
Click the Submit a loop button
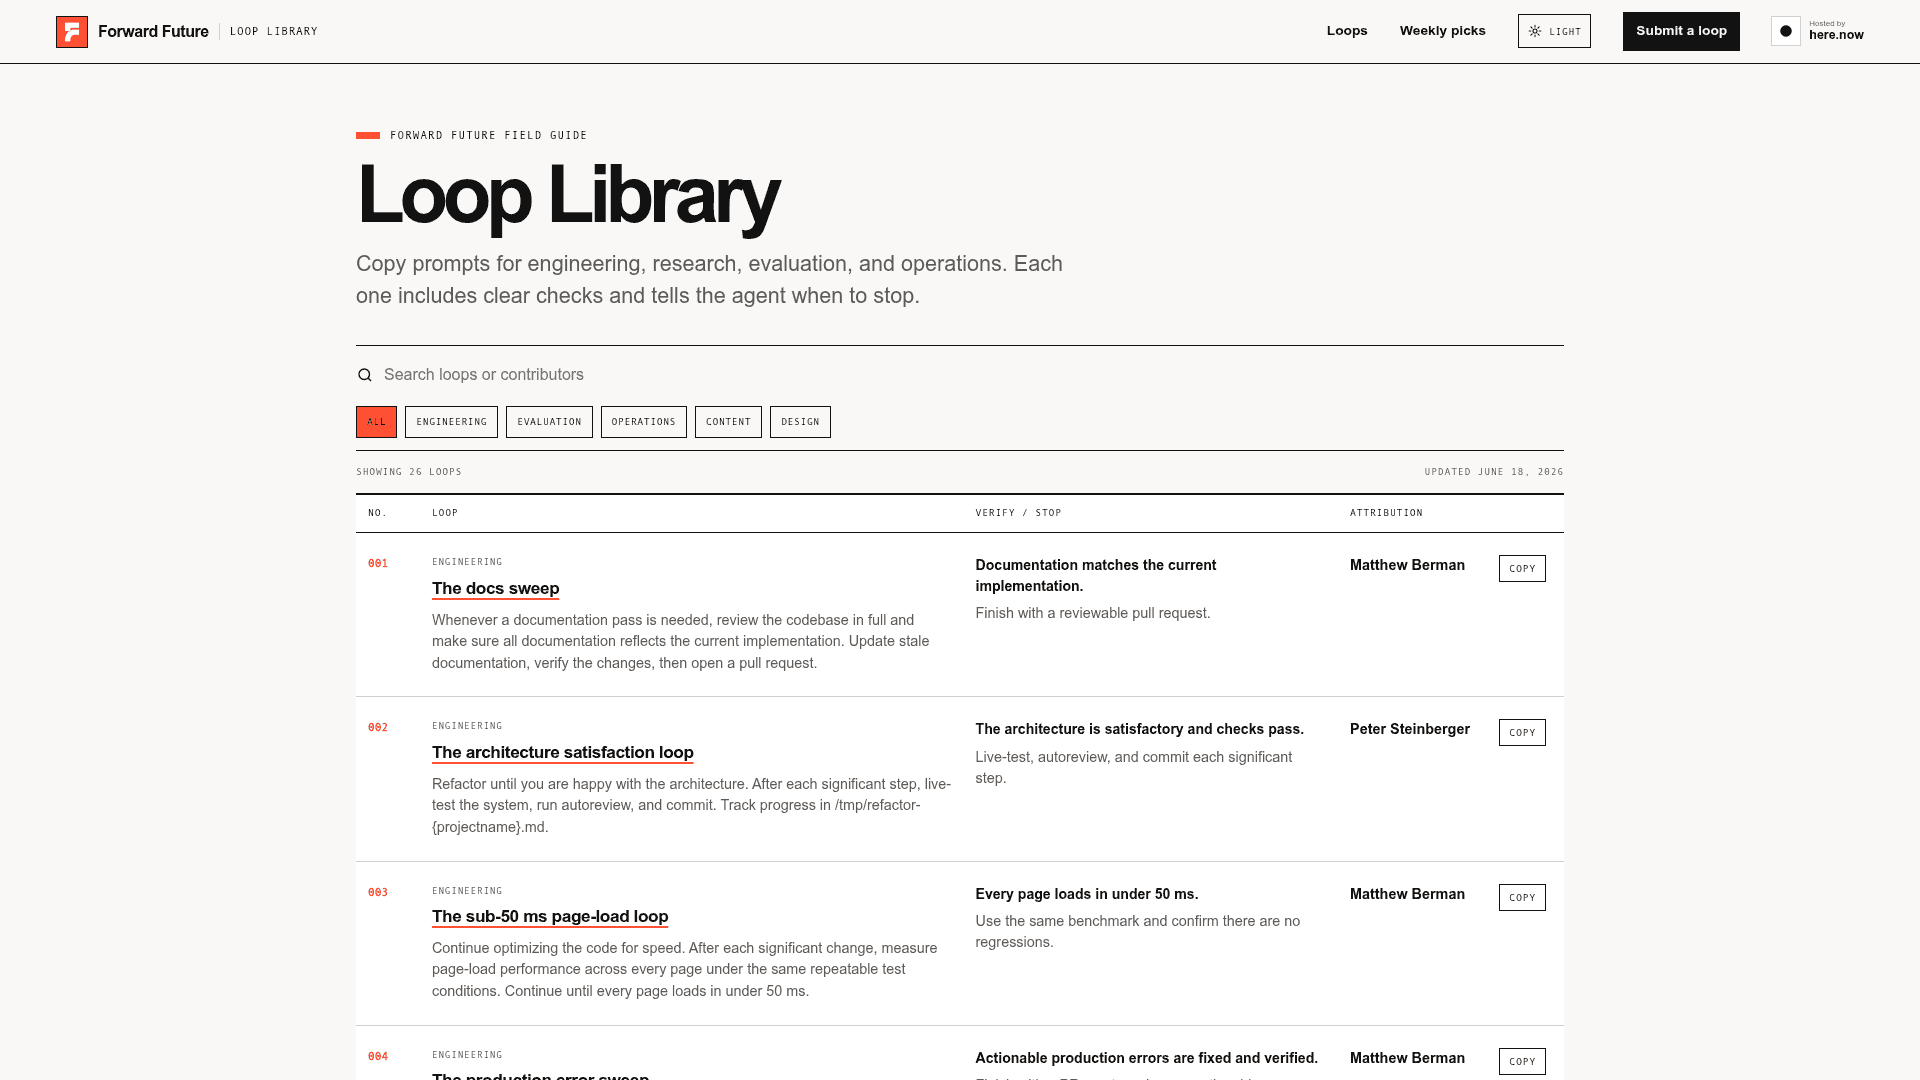coord(1681,31)
